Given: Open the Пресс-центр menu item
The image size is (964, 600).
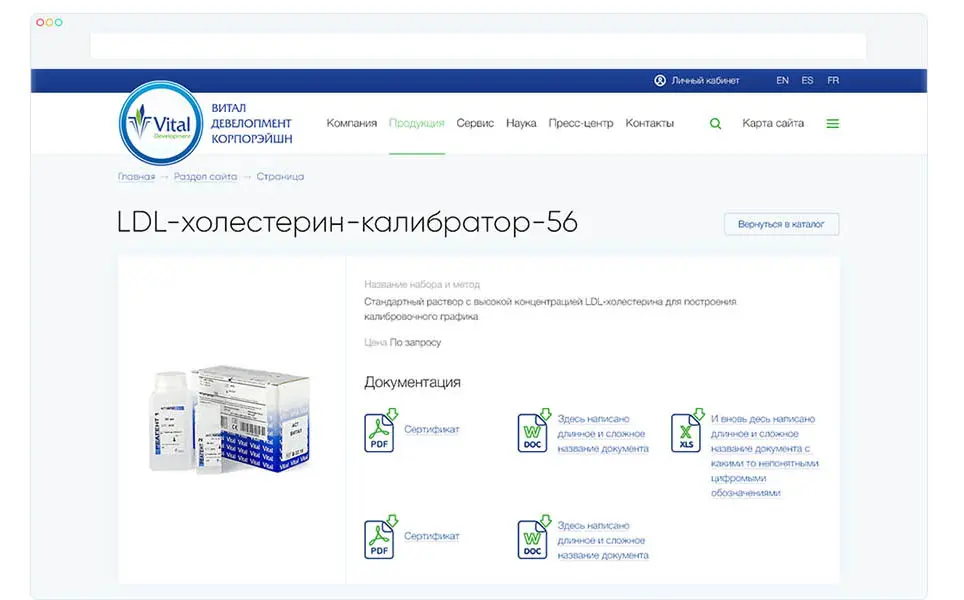Looking at the screenshot, I should click(x=581, y=124).
